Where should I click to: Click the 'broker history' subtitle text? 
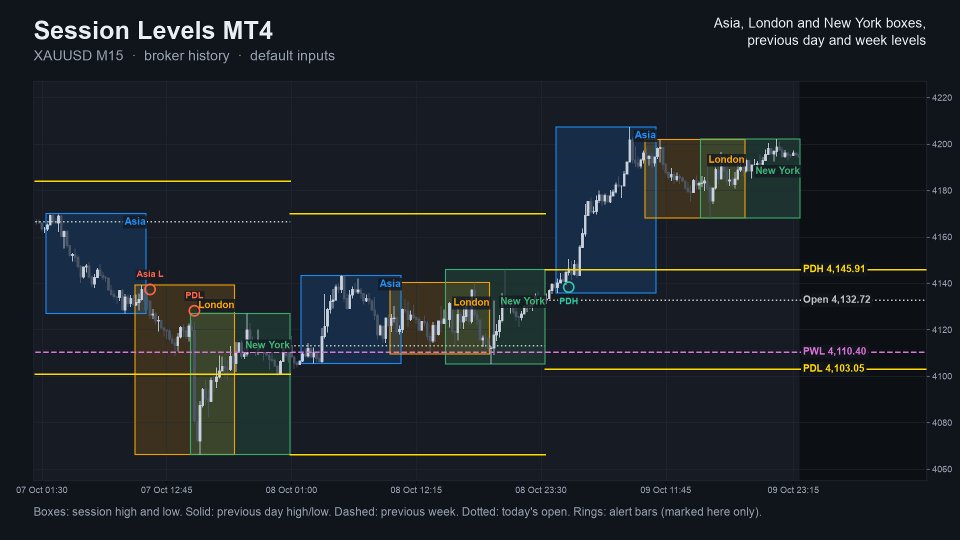coord(187,56)
